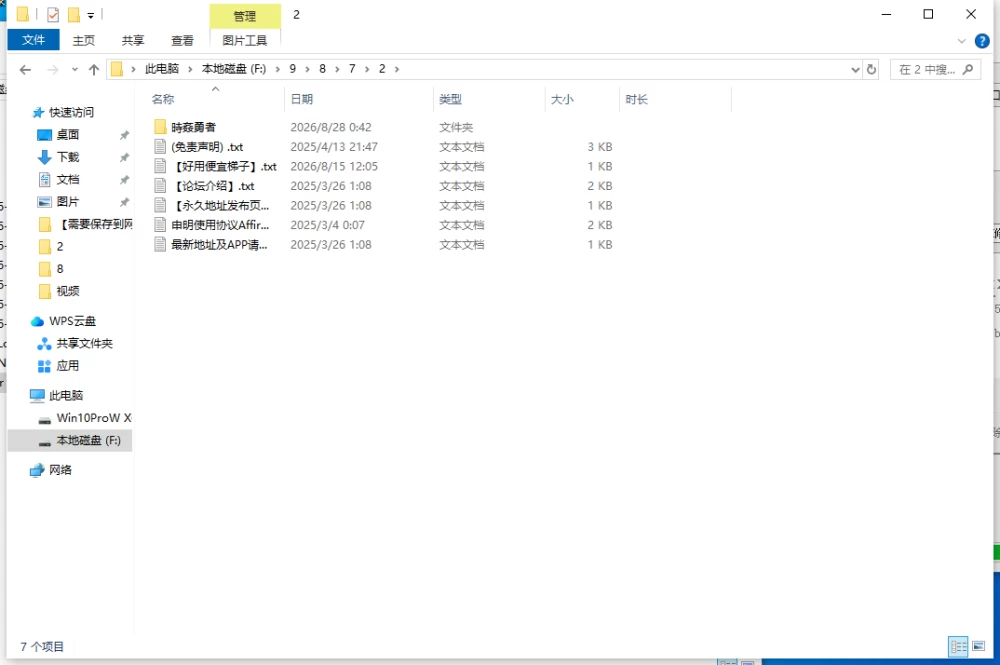Go up one folder level arrow
The width and height of the screenshot is (1000, 665).
(x=94, y=69)
